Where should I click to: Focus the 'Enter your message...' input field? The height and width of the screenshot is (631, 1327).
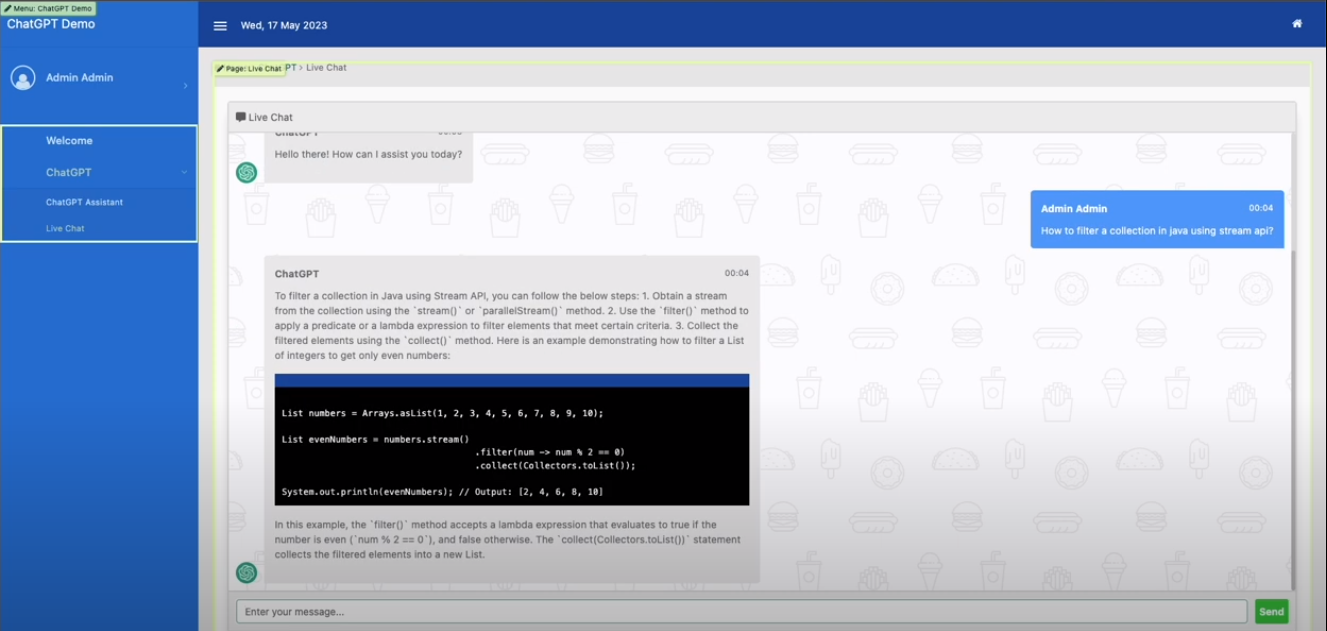coord(740,612)
